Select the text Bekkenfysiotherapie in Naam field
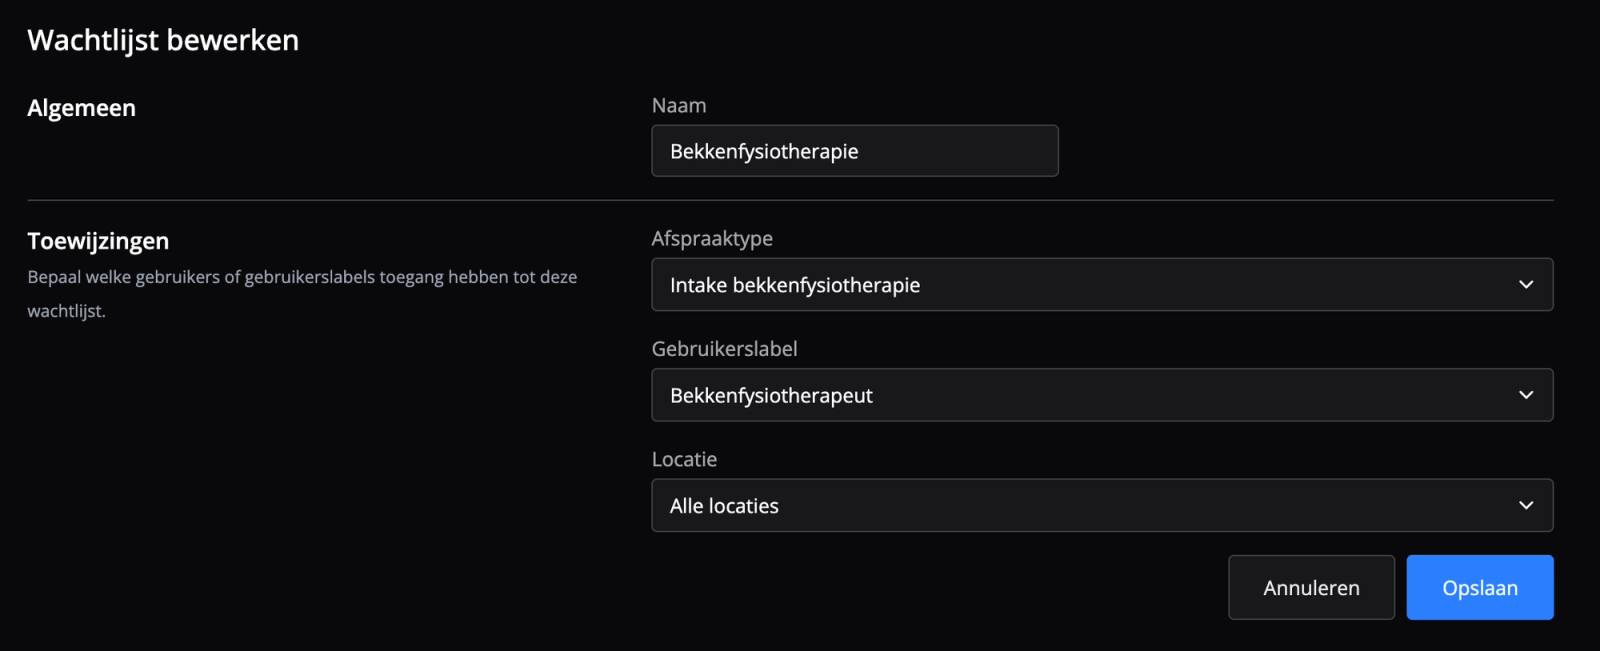The width and height of the screenshot is (1600, 651). [763, 151]
